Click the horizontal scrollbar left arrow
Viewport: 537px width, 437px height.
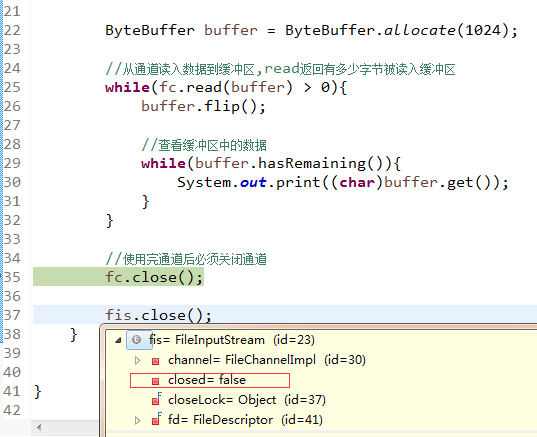click(39, 427)
